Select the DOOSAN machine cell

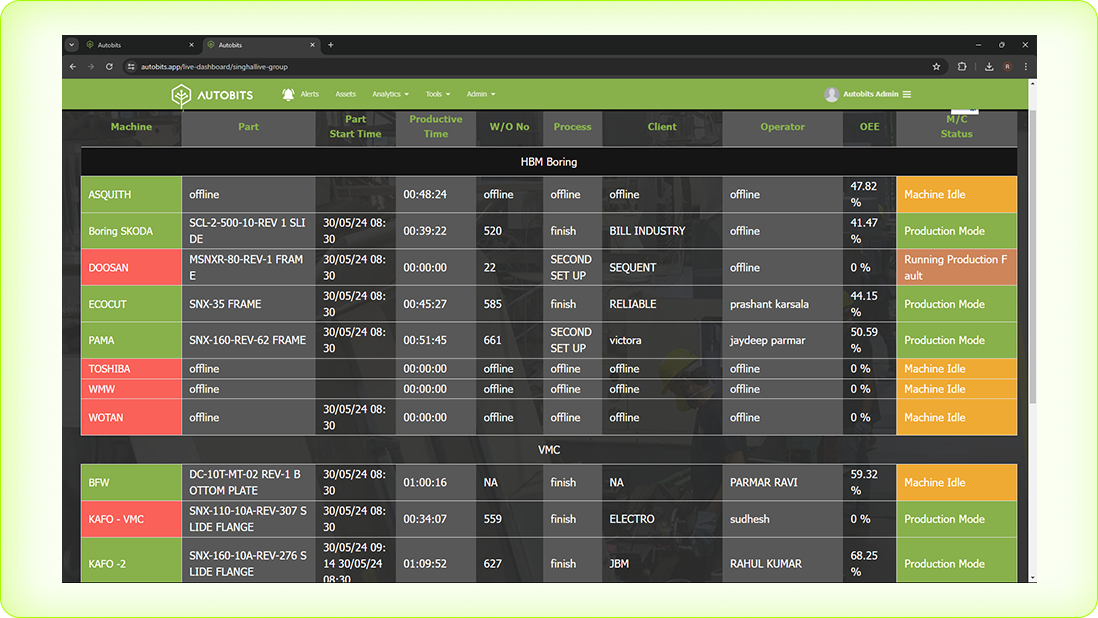131,267
